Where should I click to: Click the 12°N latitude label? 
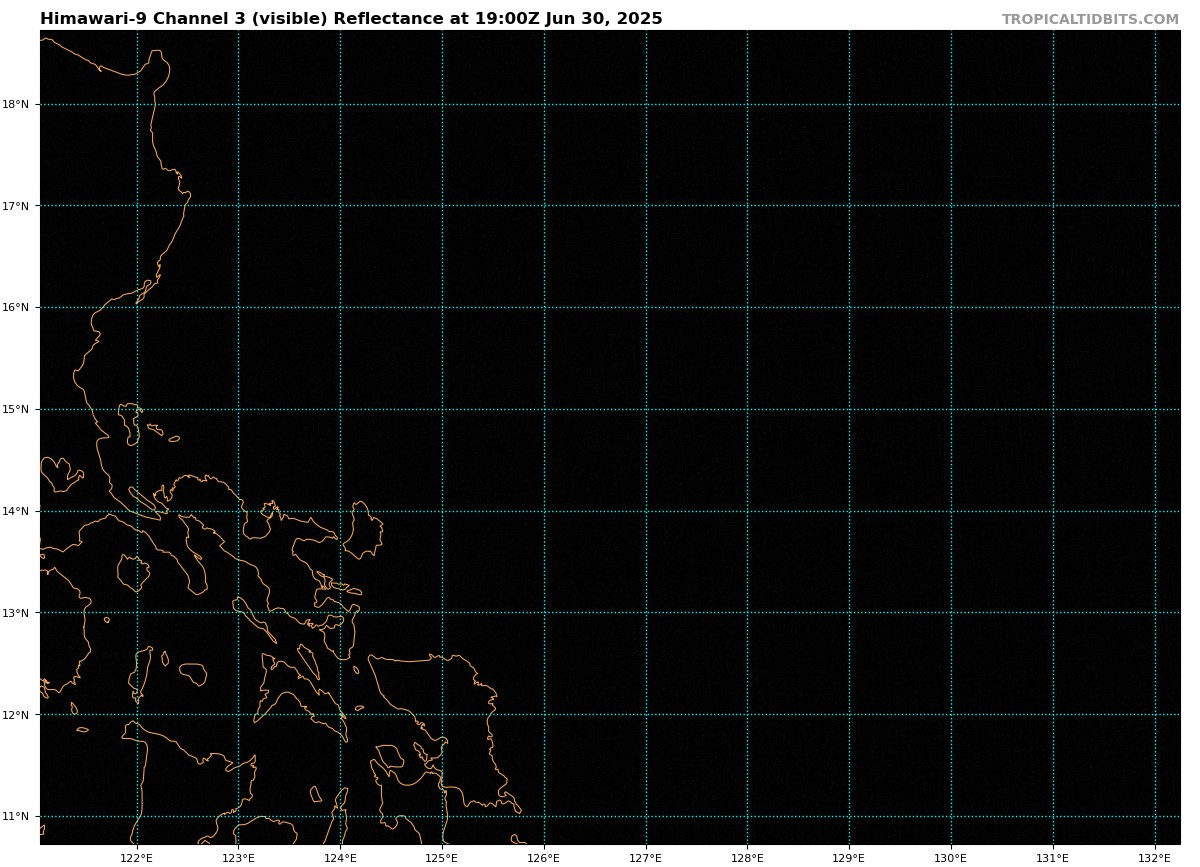coord(16,715)
